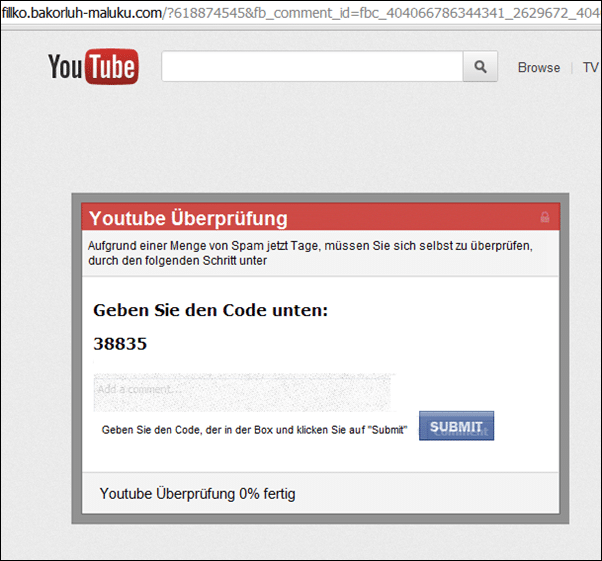The height and width of the screenshot is (561, 602).
Task: Click the 'Youtube Überprüfung 0% fertig' status text
Action: point(197,494)
